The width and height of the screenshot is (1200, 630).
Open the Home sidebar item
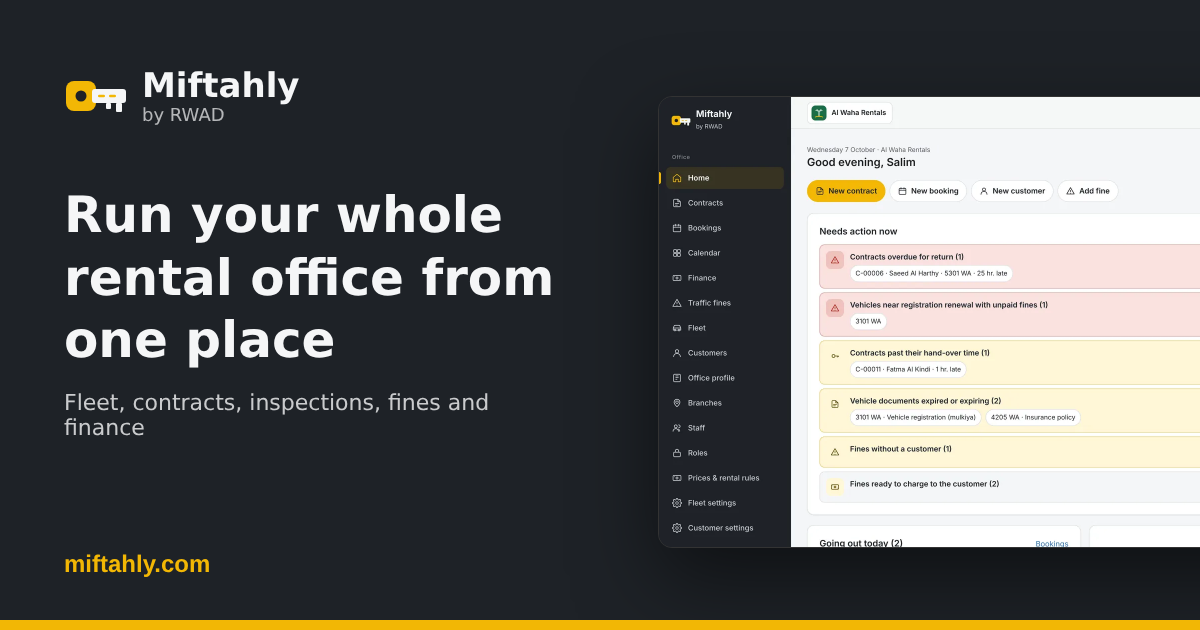(x=725, y=178)
